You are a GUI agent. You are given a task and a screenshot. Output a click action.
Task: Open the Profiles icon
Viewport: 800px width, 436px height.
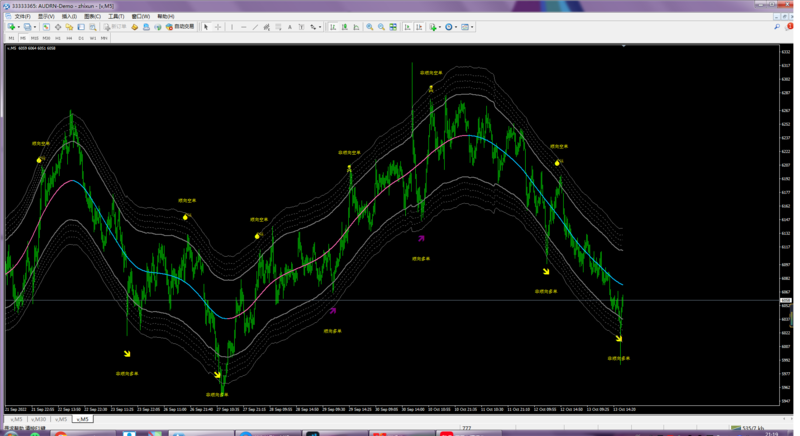pos(28,27)
